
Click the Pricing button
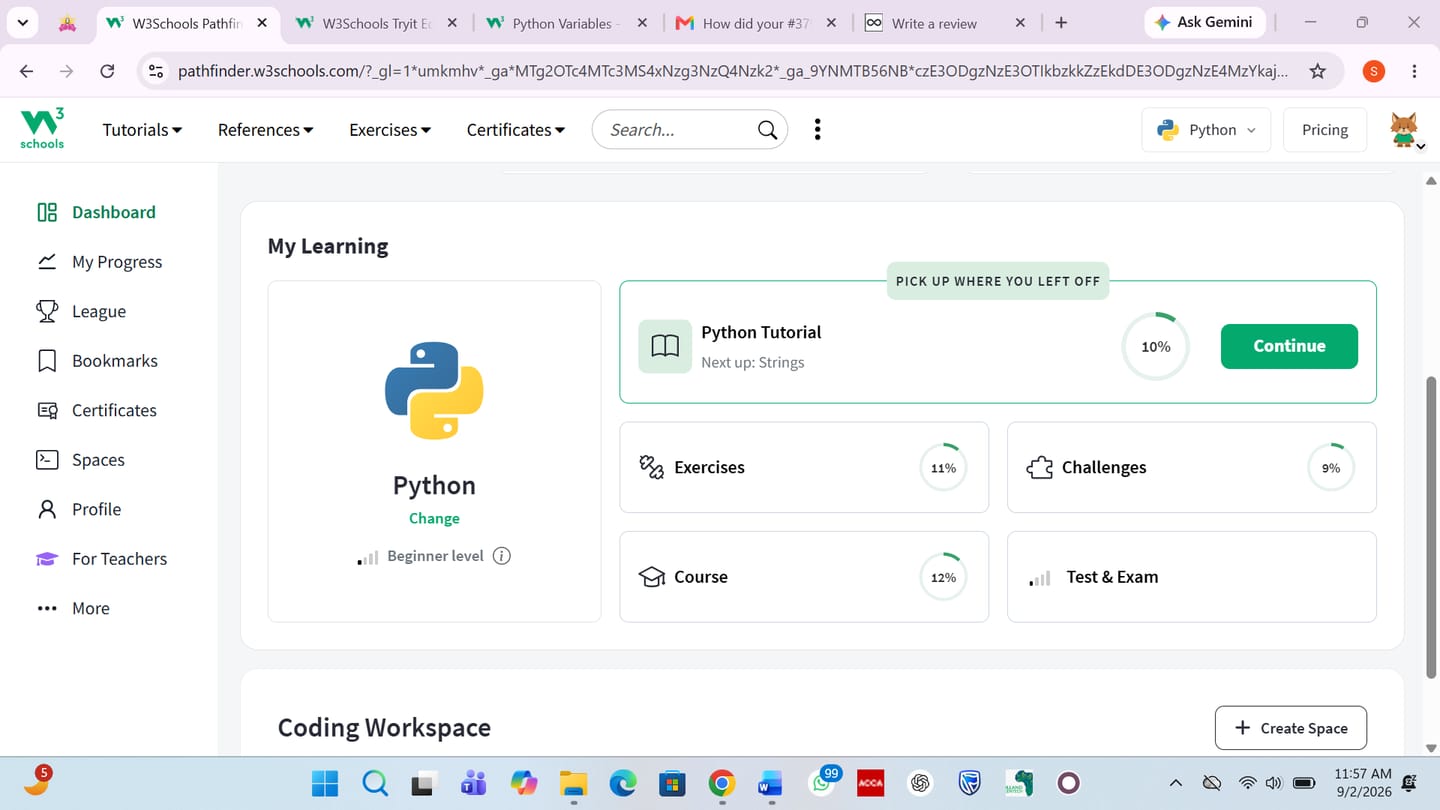(x=1325, y=130)
